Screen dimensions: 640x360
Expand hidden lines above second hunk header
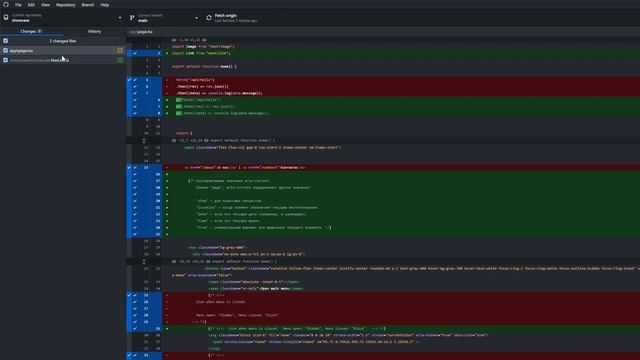tap(144, 140)
